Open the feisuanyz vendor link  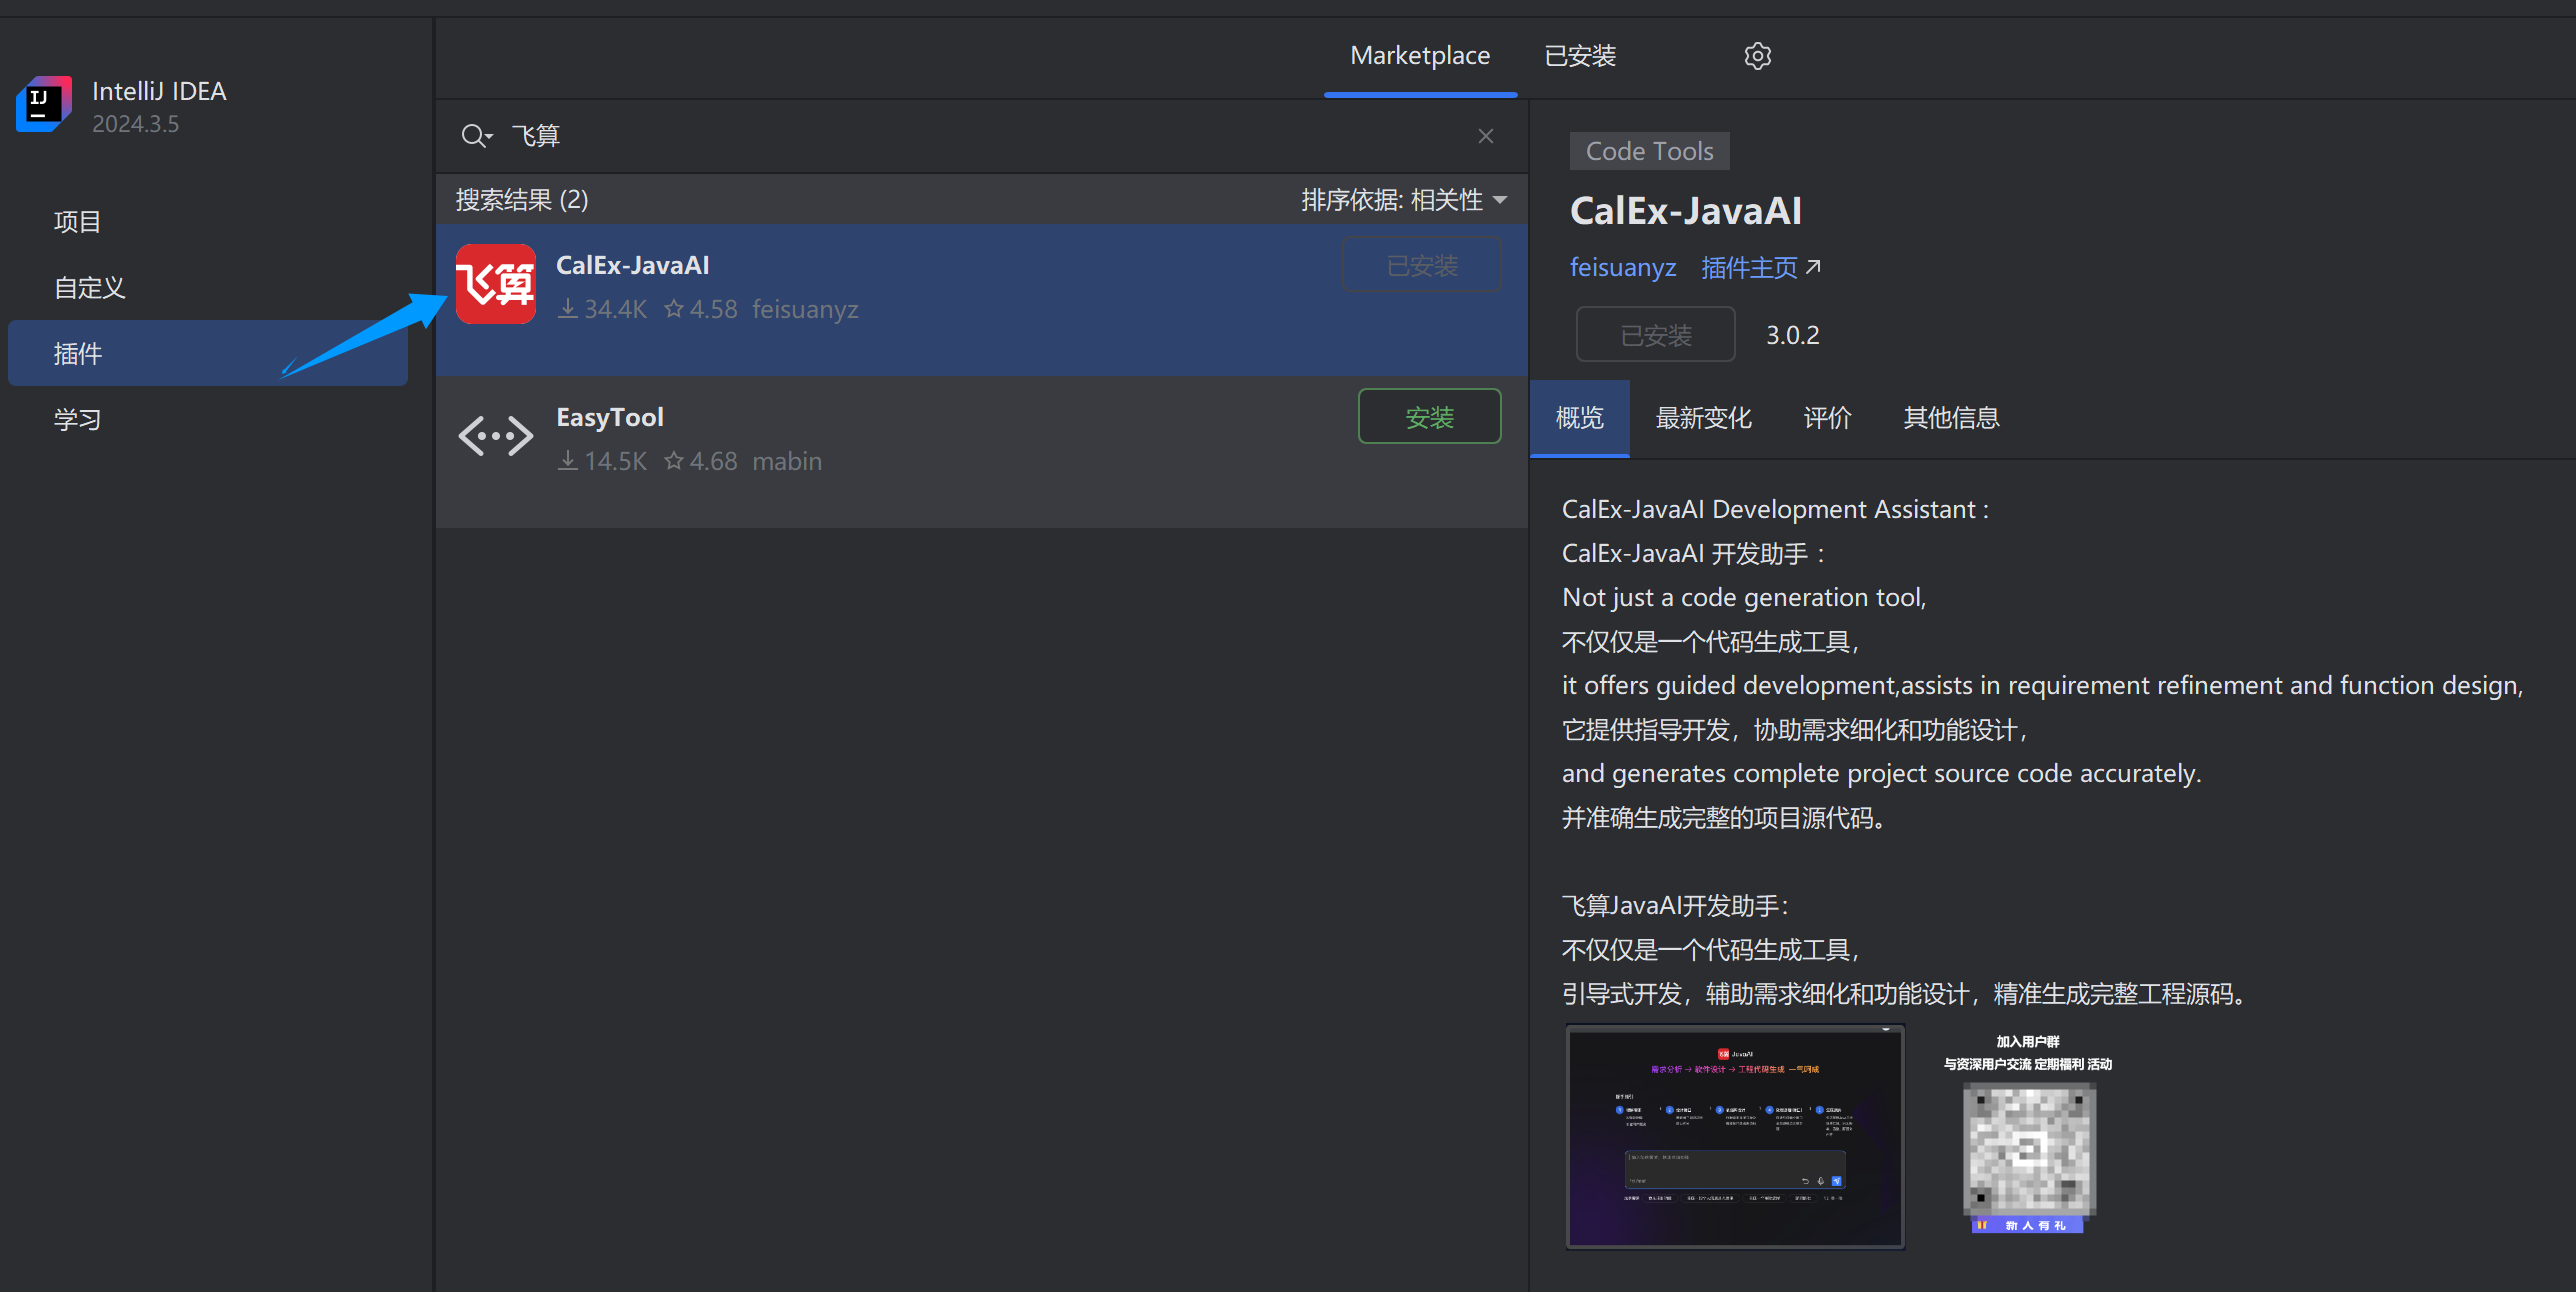(1622, 267)
